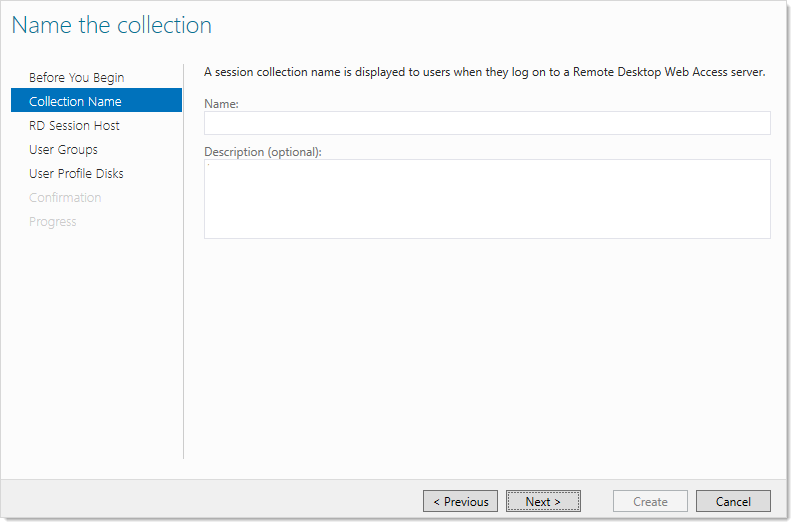This screenshot has width=795, height=526.
Task: Select the Collection Name step
Action: click(x=96, y=100)
